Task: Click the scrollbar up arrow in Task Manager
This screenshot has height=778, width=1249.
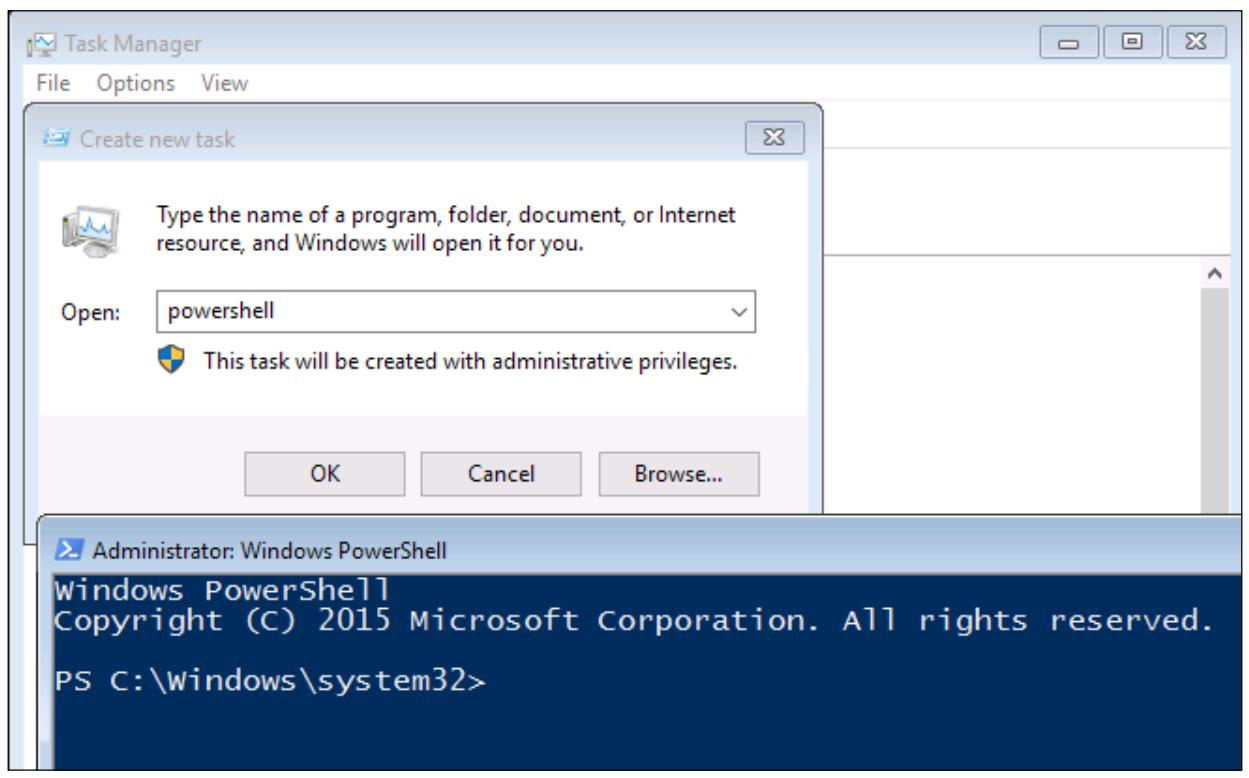Action: tap(1215, 272)
